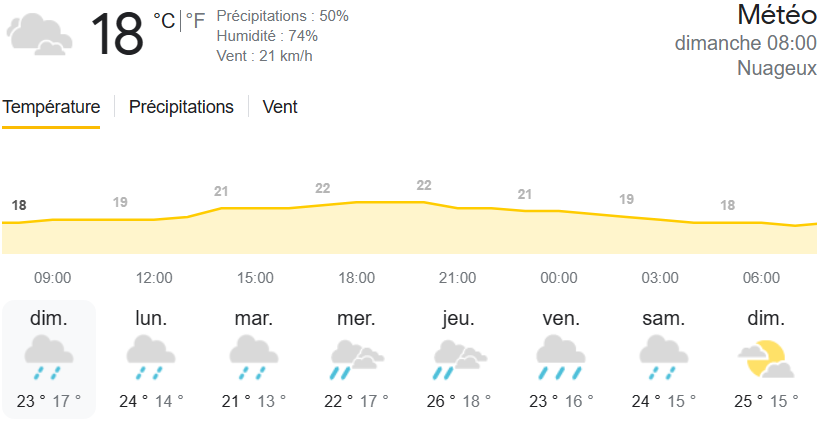Image resolution: width=830 pixels, height=425 pixels.
Task: Click Friday's heavy rain icon
Action: [x=561, y=358]
